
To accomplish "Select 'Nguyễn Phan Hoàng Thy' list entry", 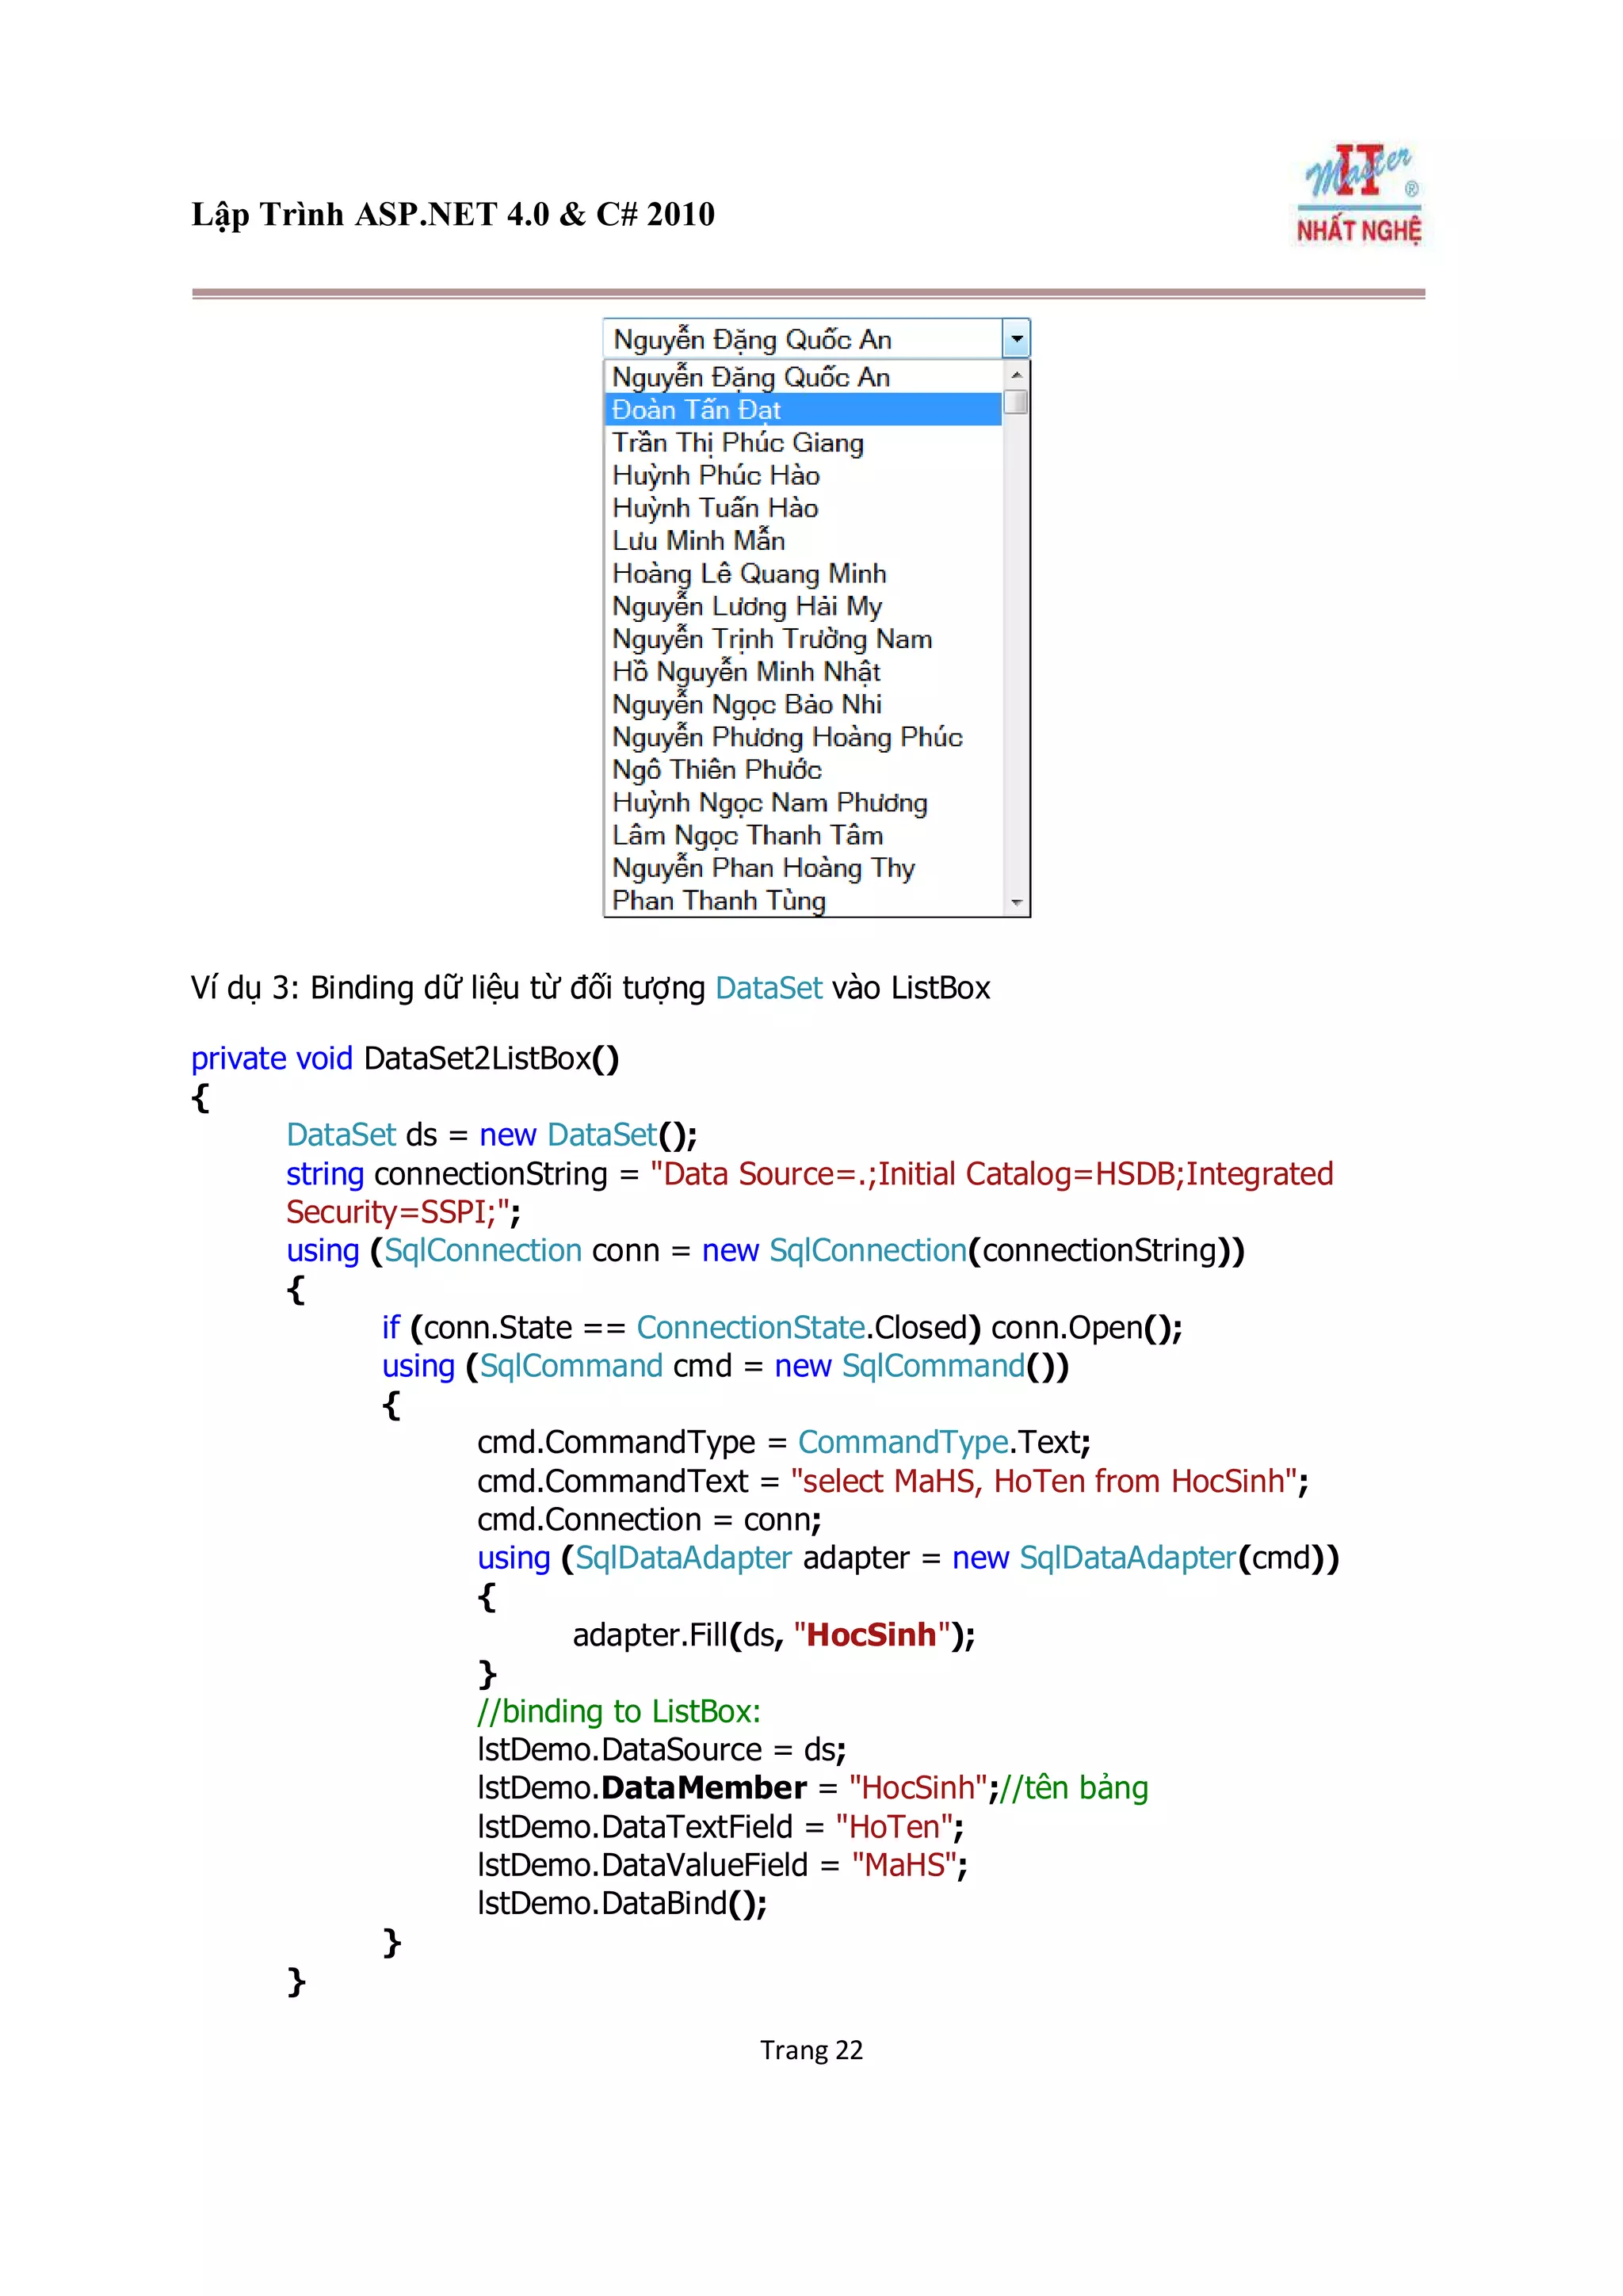I will pyautogui.click(x=763, y=868).
